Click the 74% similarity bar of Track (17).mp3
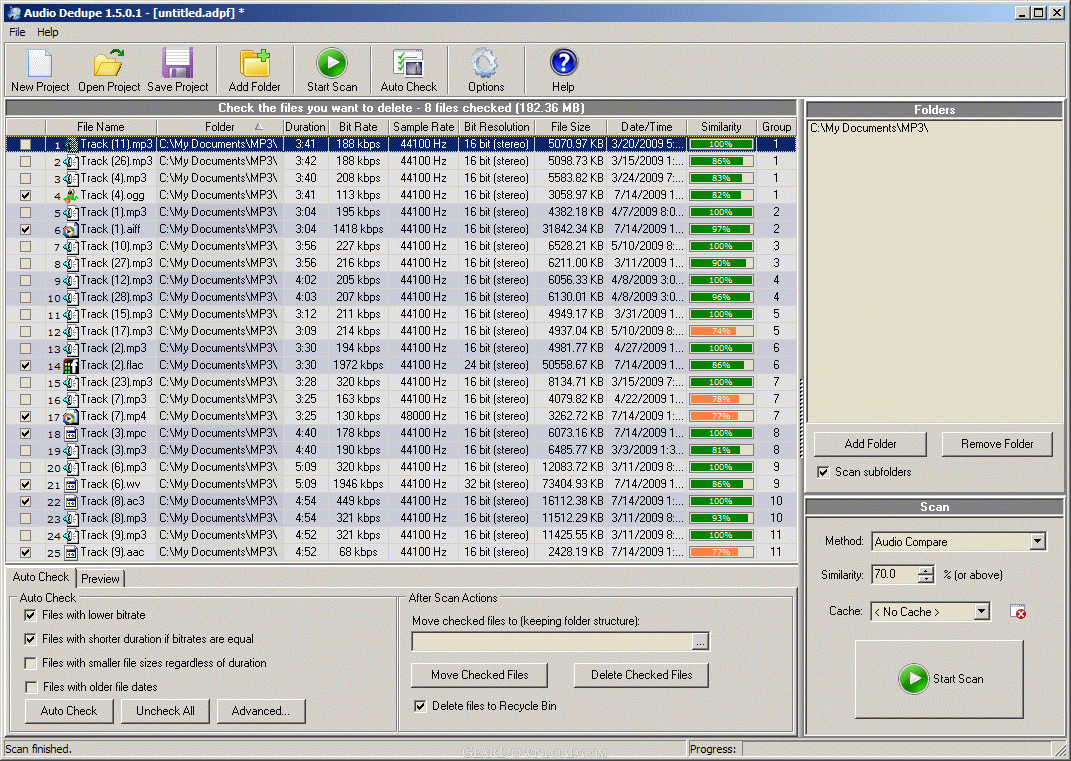The width and height of the screenshot is (1071, 761). coord(721,331)
